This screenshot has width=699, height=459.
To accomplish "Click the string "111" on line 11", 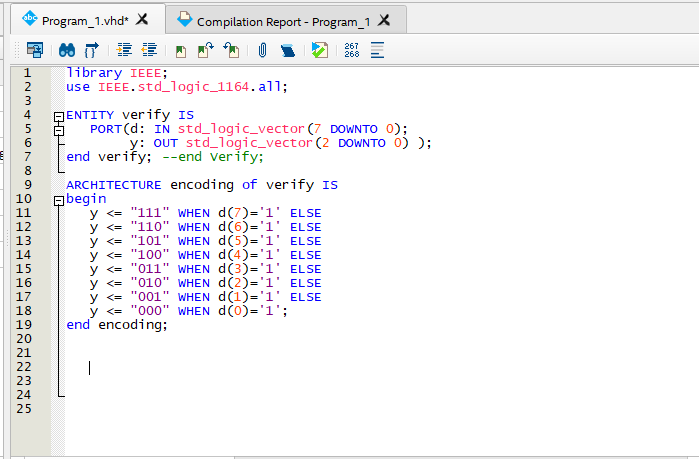I will click(x=150, y=213).
